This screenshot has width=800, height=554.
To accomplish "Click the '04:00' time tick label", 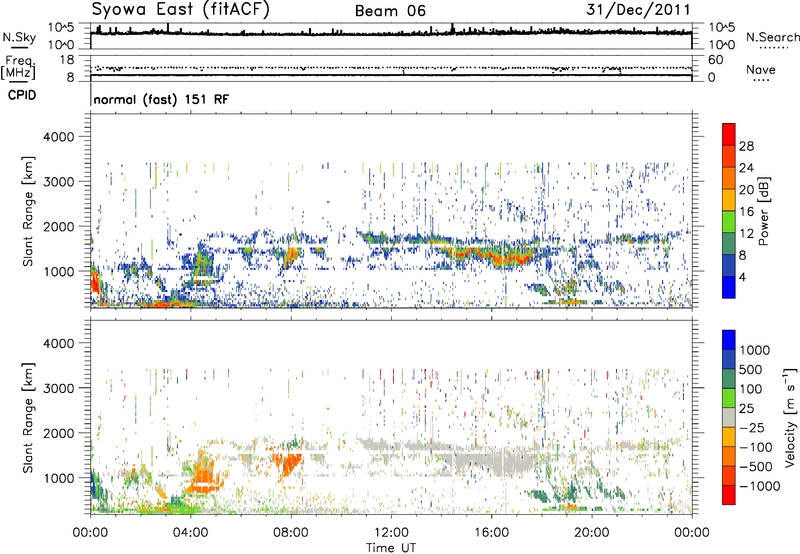I will tap(190, 533).
